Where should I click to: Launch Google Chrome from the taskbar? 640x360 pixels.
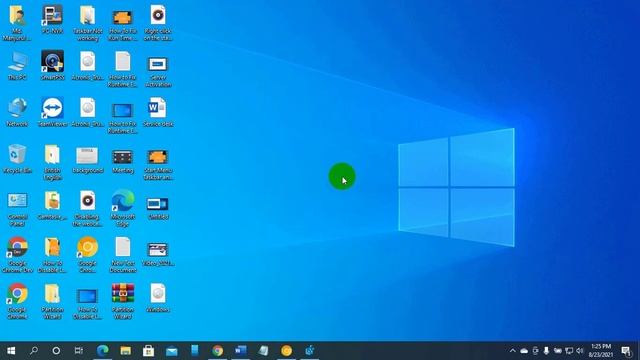pyautogui.click(x=218, y=351)
